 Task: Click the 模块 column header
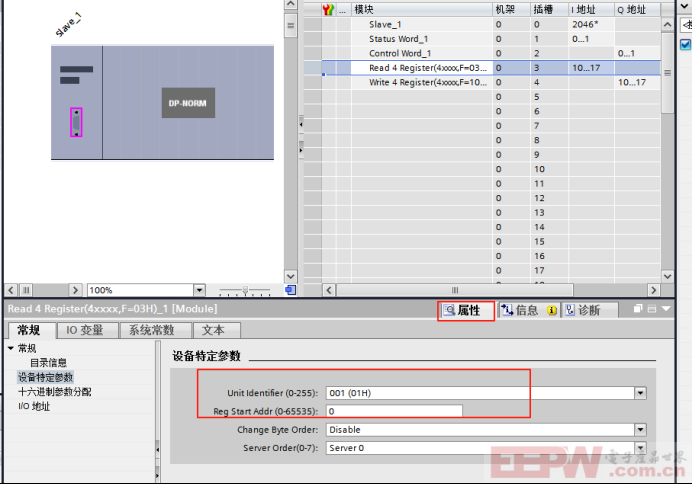click(421, 9)
